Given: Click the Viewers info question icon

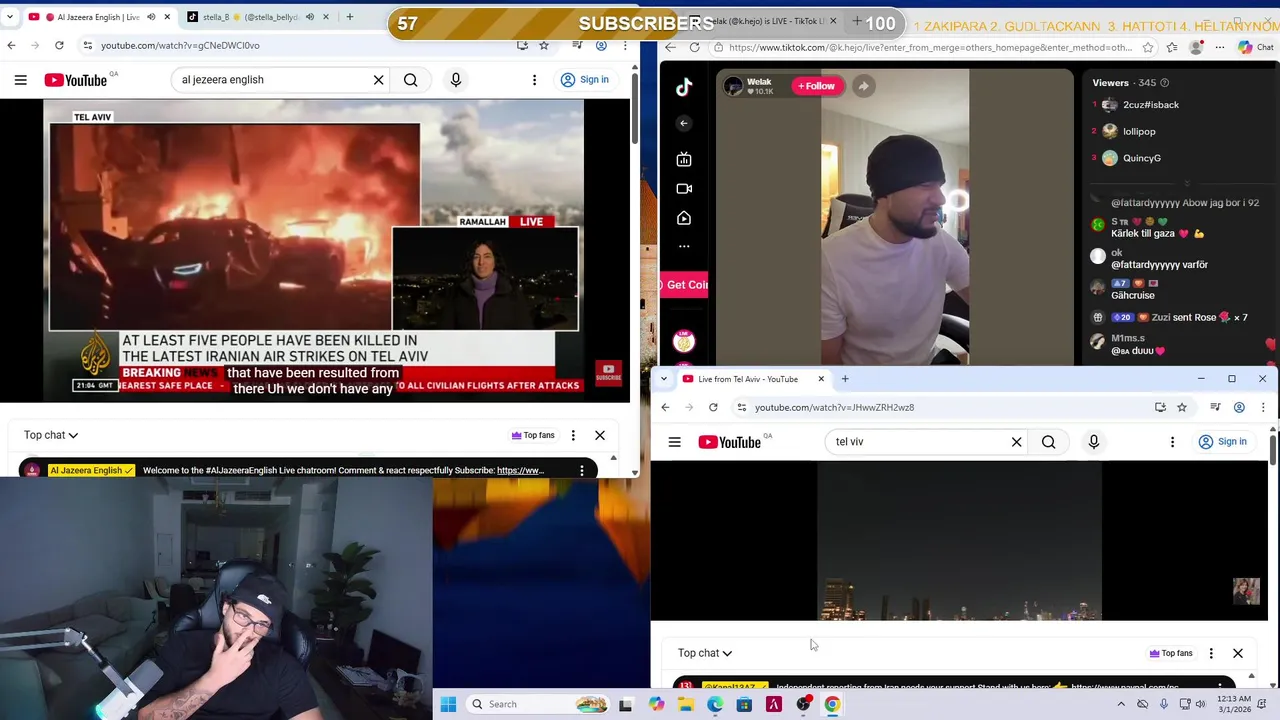Looking at the screenshot, I should click(x=1164, y=83).
